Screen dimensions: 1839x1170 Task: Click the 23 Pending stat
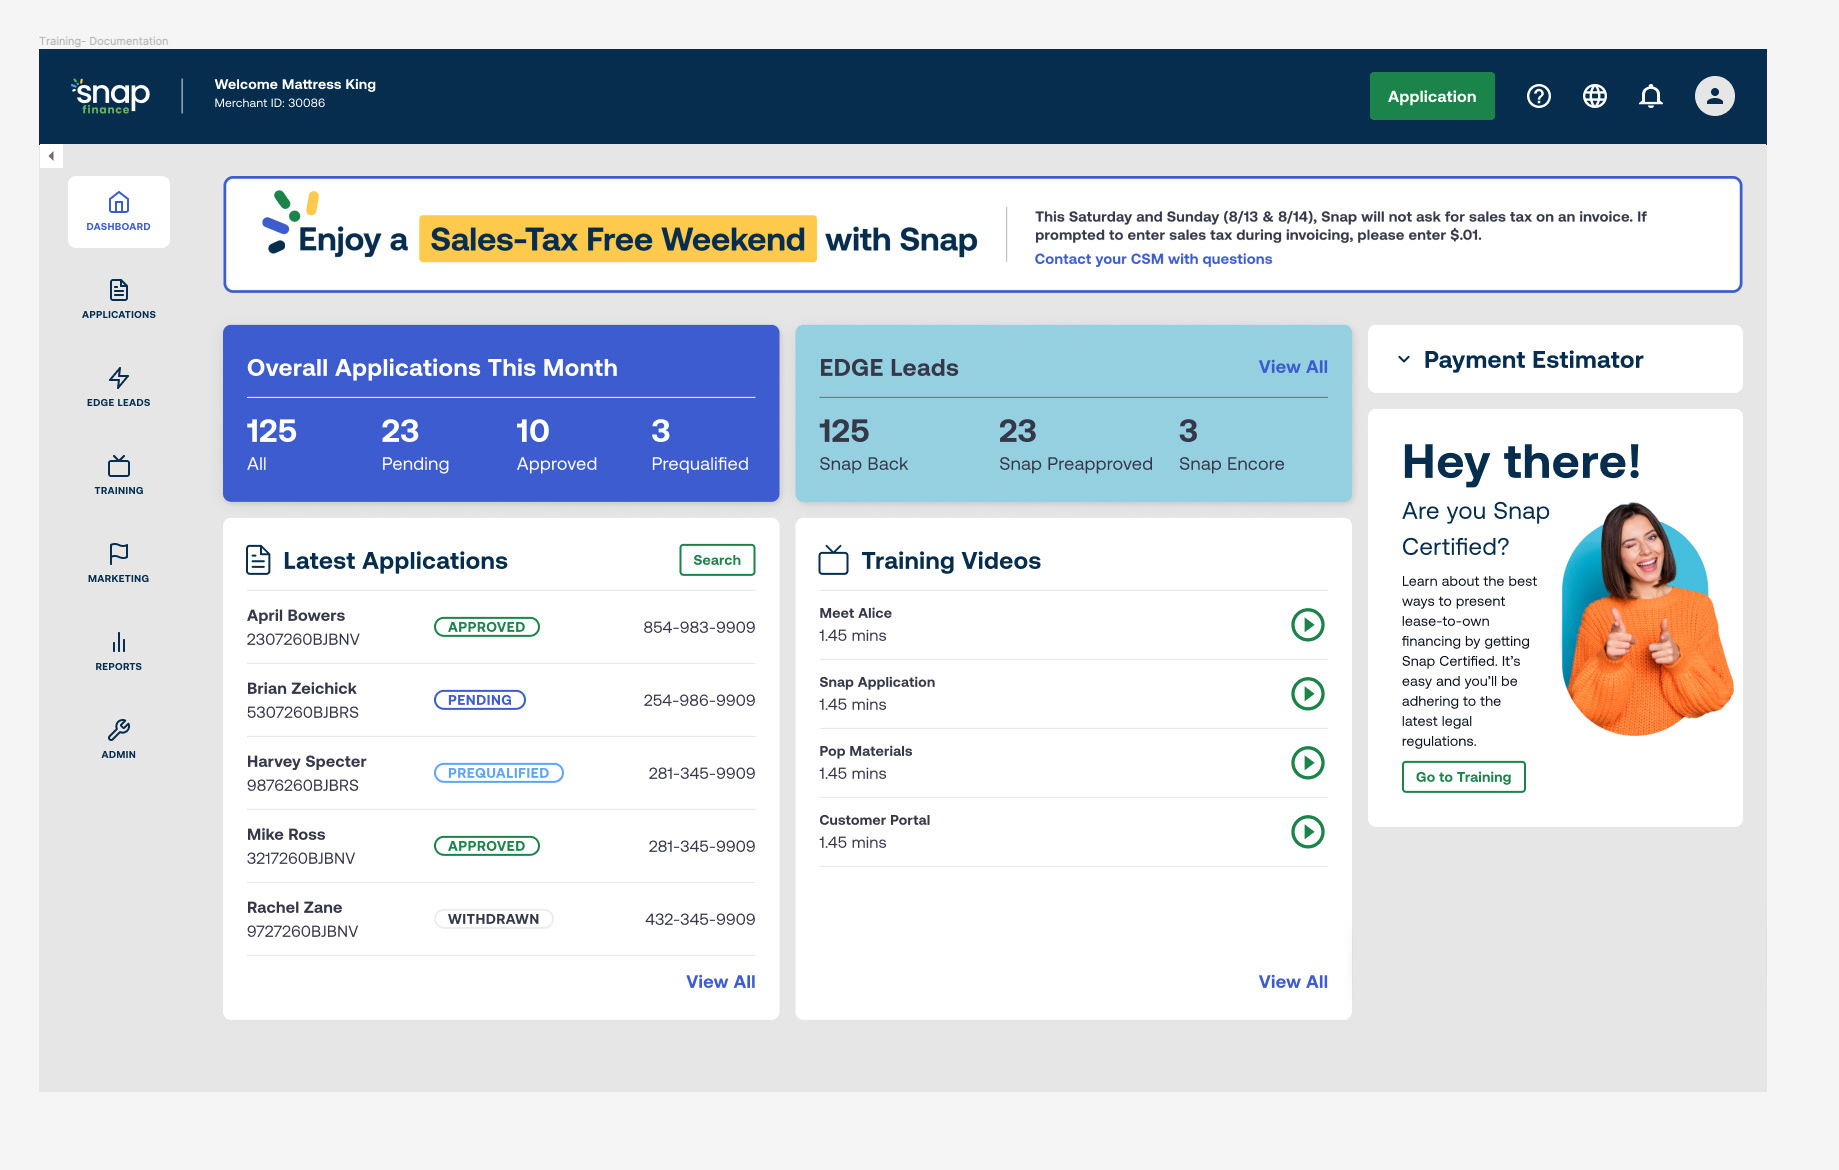[x=415, y=444]
